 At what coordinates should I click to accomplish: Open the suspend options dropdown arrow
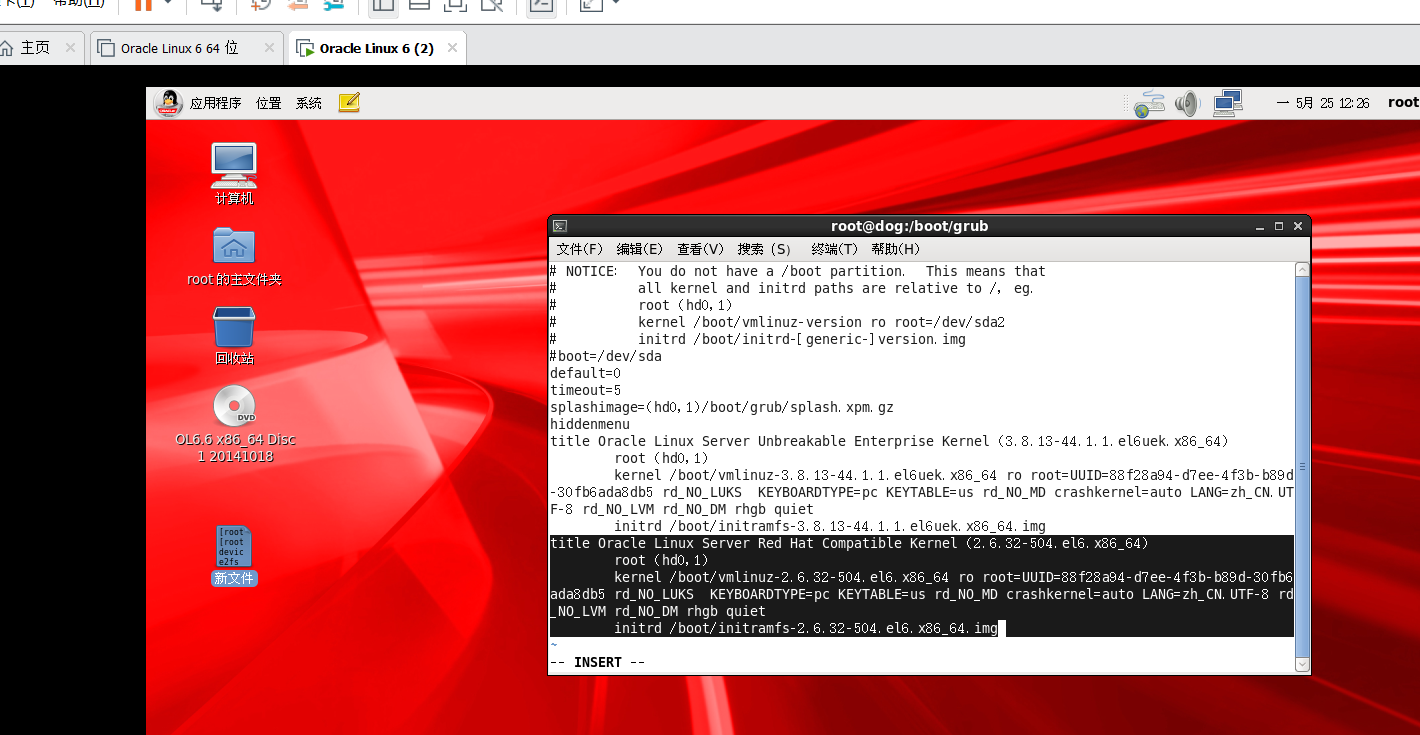[168, 7]
